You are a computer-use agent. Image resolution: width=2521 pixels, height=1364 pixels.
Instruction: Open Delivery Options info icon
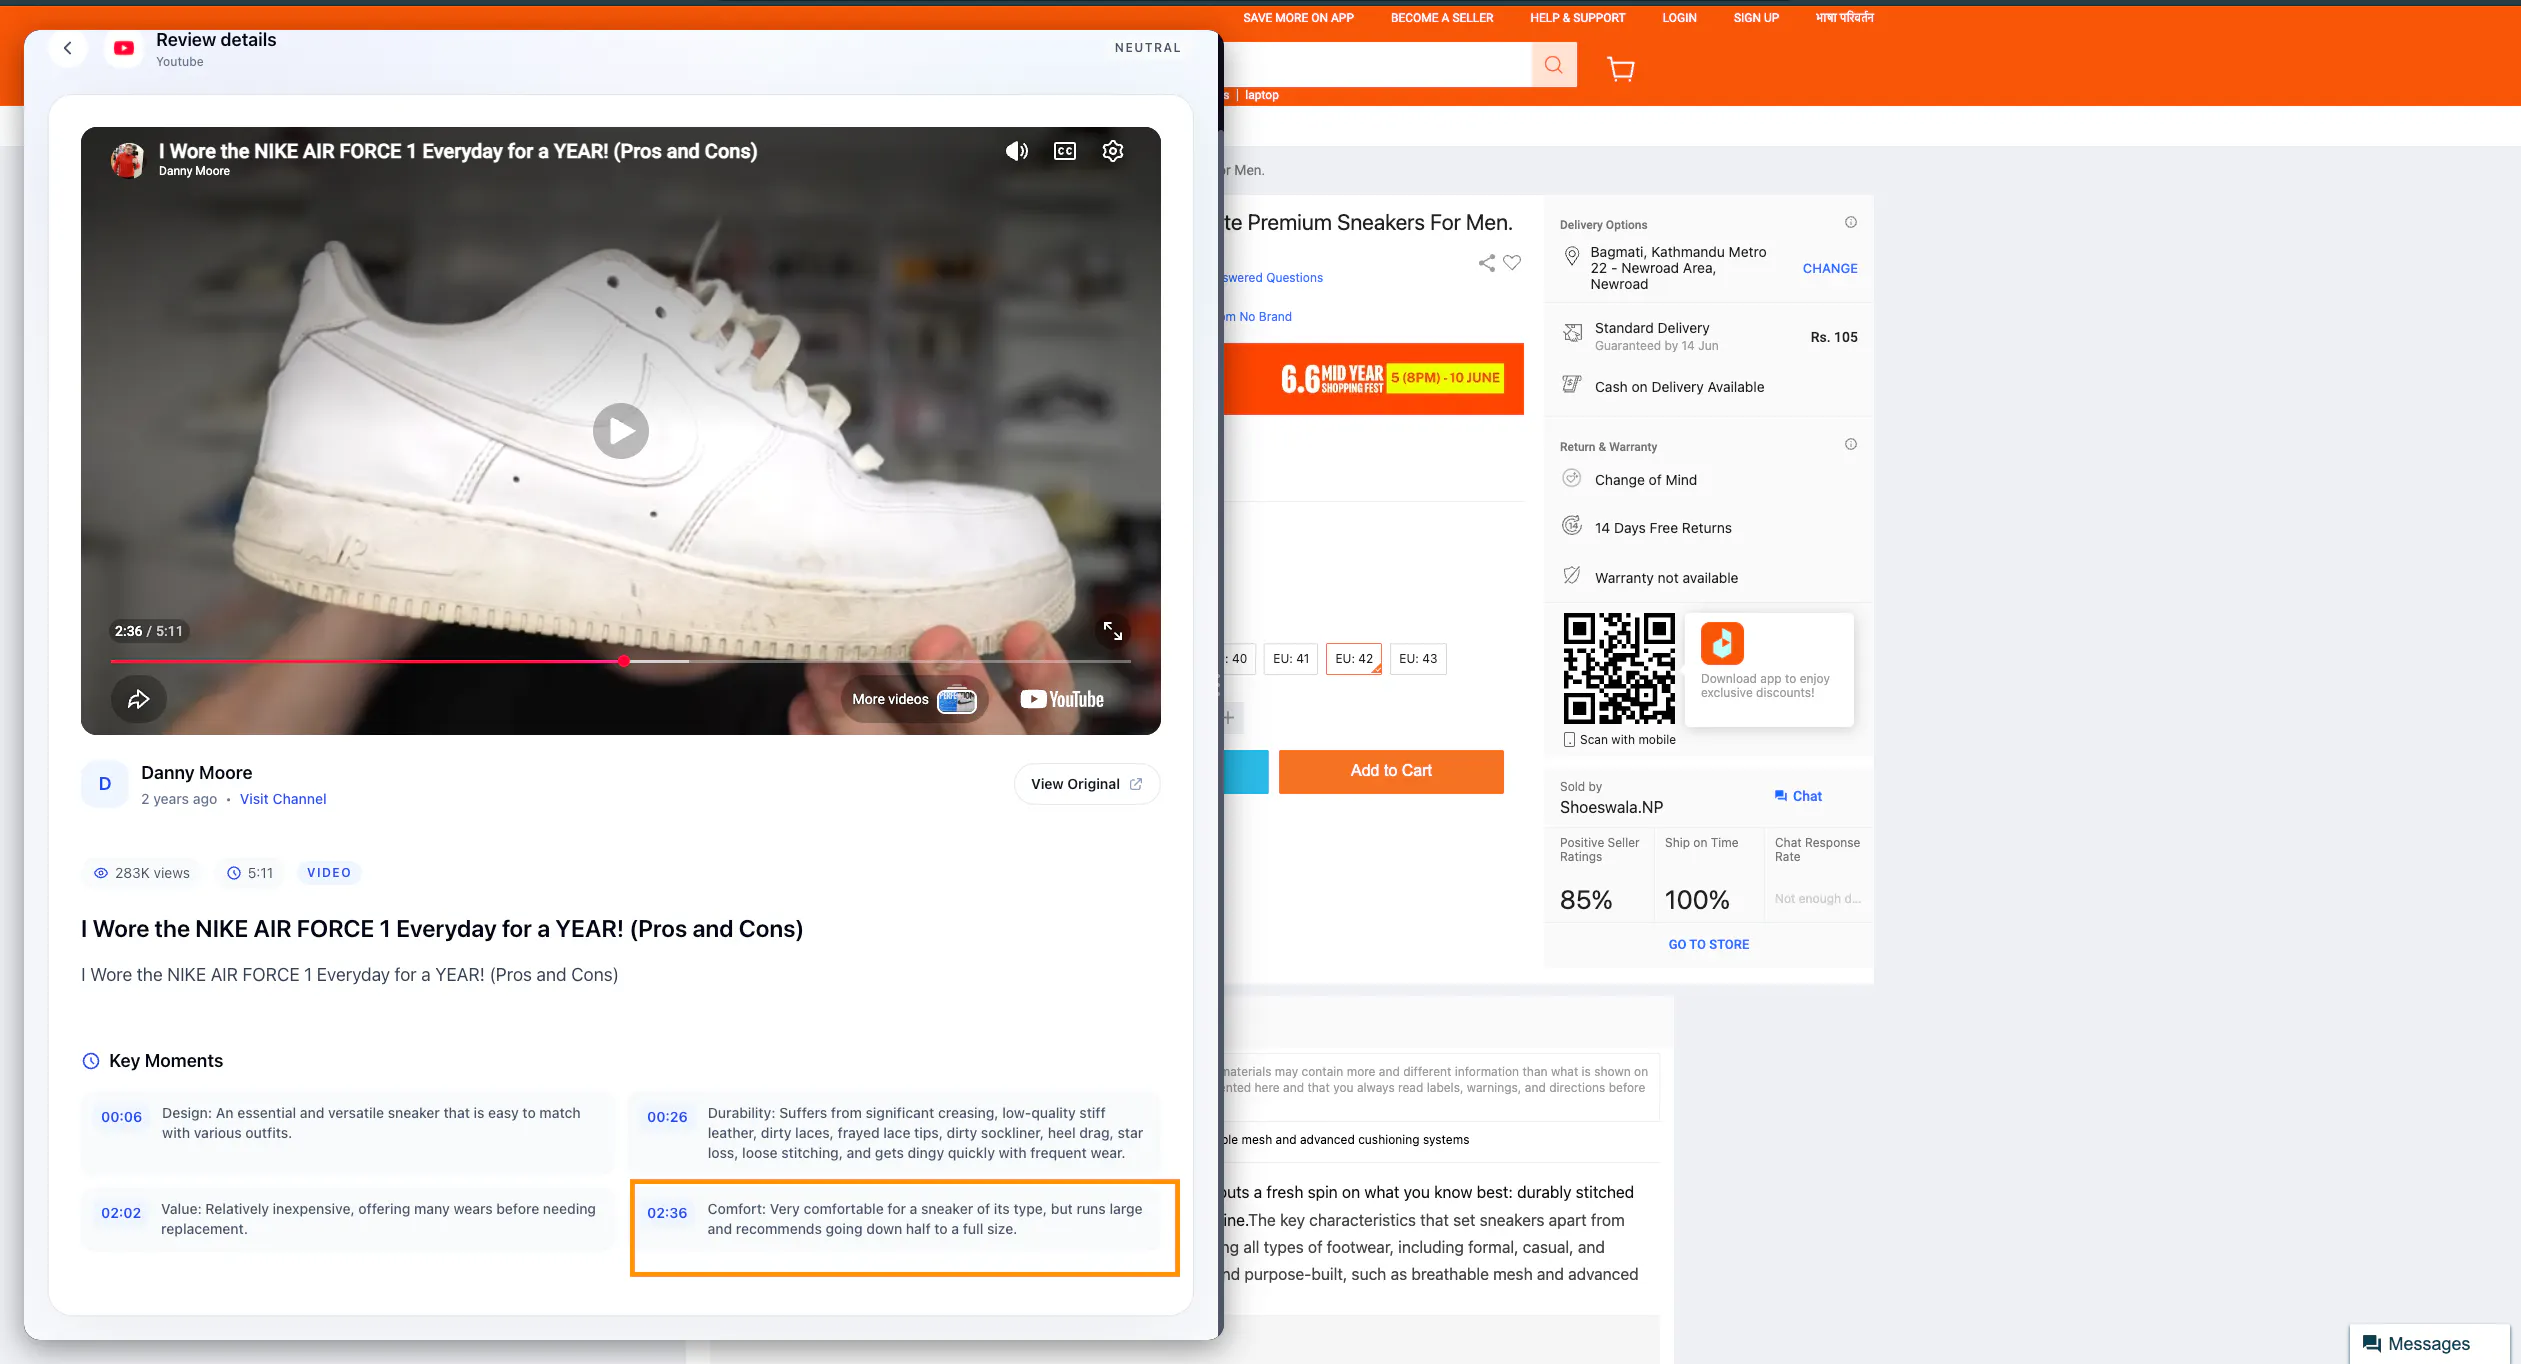1851,222
